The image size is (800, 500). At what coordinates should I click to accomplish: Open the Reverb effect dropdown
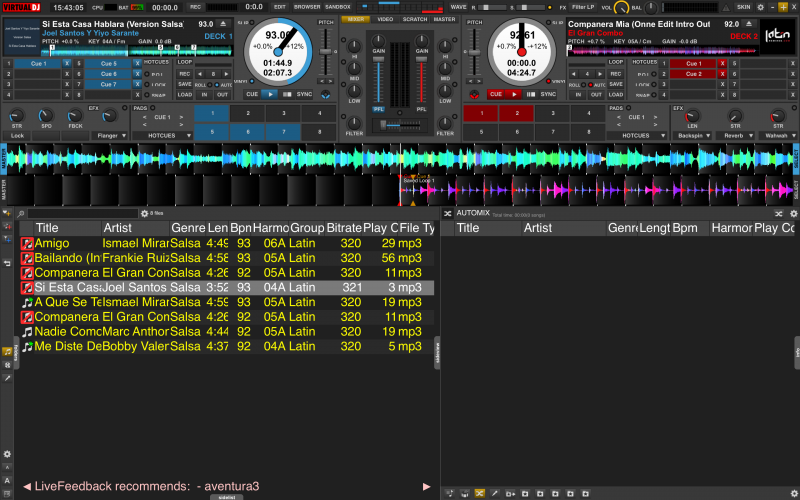pyautogui.click(x=735, y=136)
